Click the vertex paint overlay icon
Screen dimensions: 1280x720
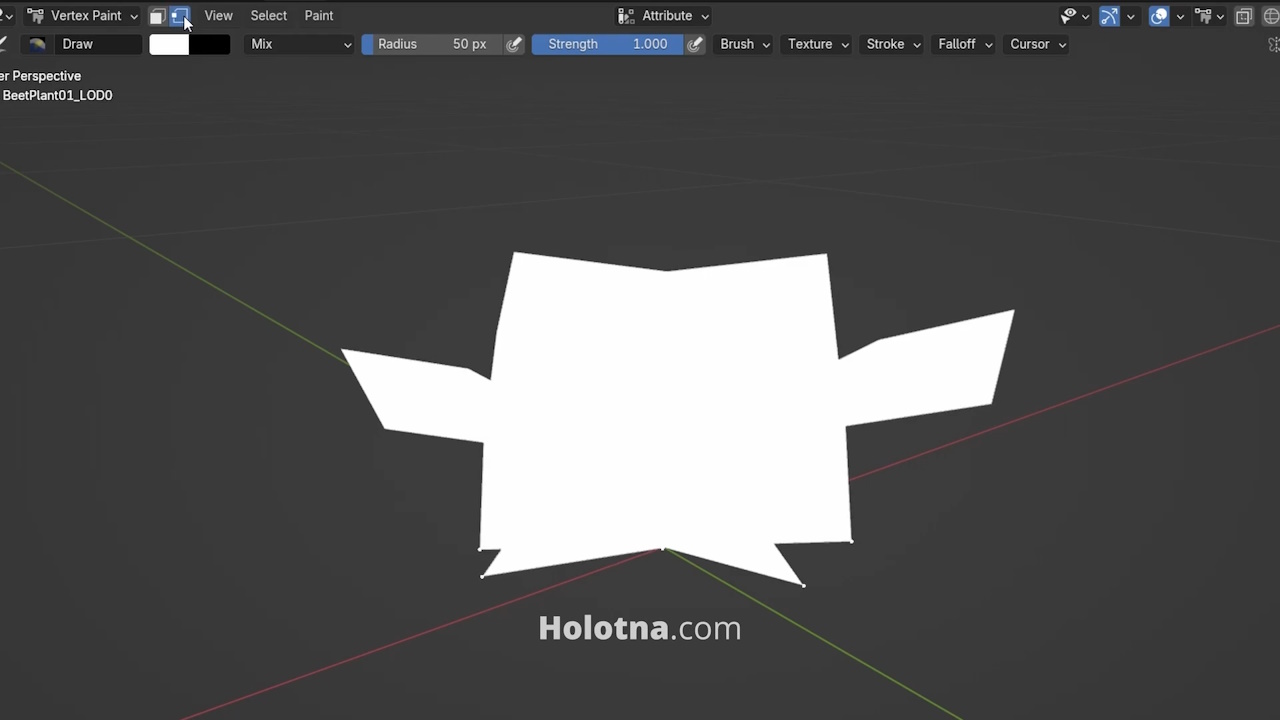point(1204,16)
